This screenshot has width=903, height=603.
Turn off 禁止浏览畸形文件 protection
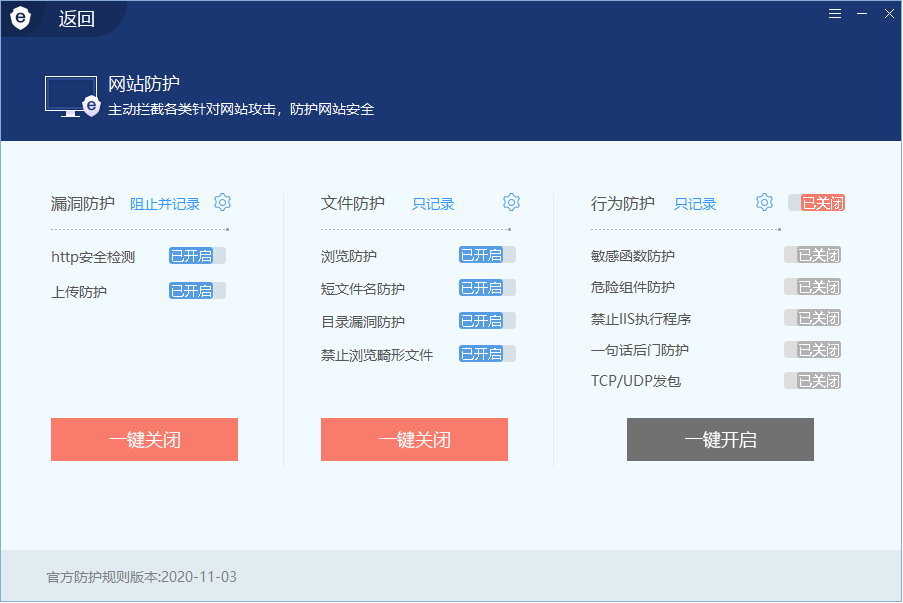tap(486, 353)
